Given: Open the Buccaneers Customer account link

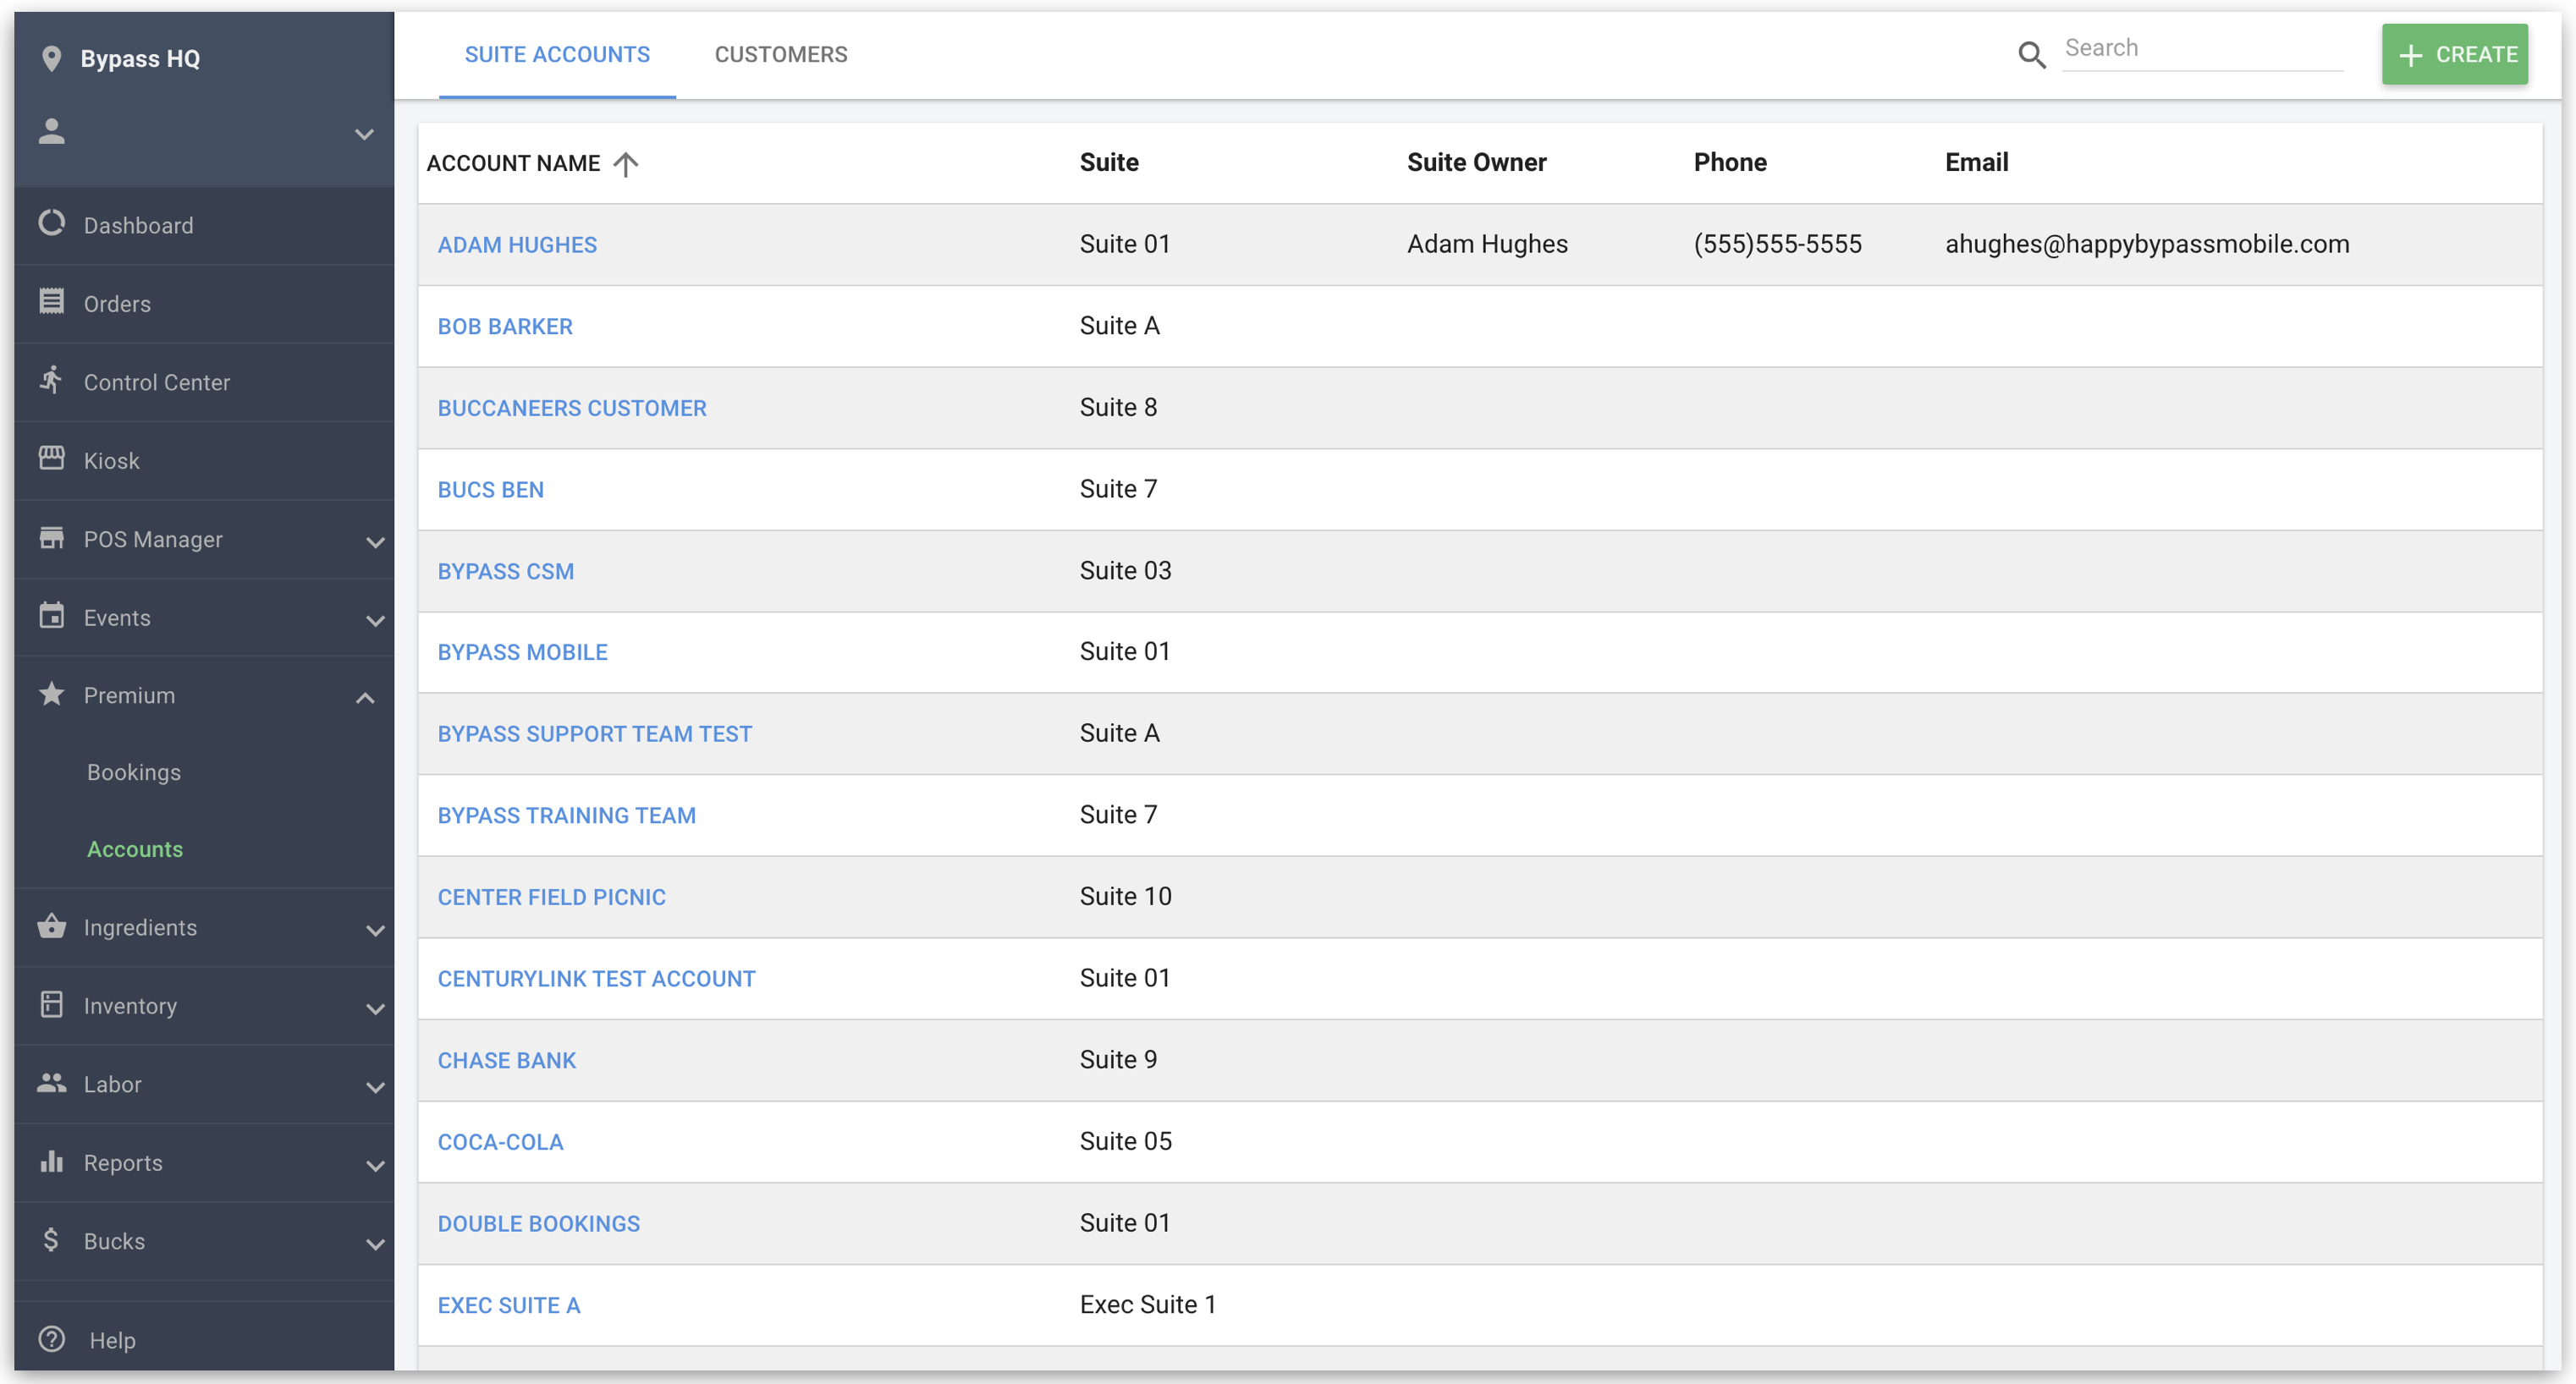Looking at the screenshot, I should 572,408.
